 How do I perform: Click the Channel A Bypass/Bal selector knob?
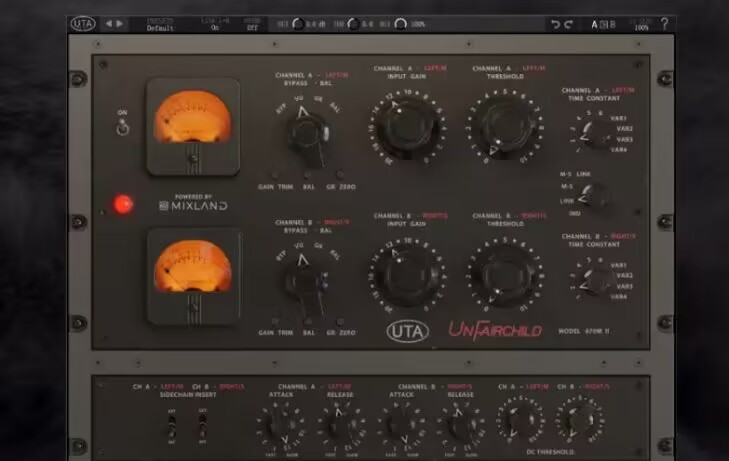[308, 135]
